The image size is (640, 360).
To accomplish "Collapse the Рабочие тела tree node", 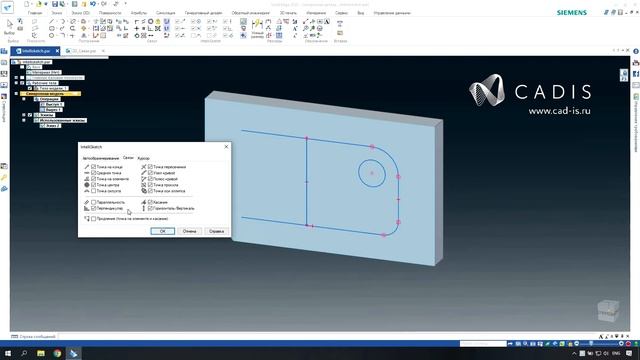I will (16, 83).
